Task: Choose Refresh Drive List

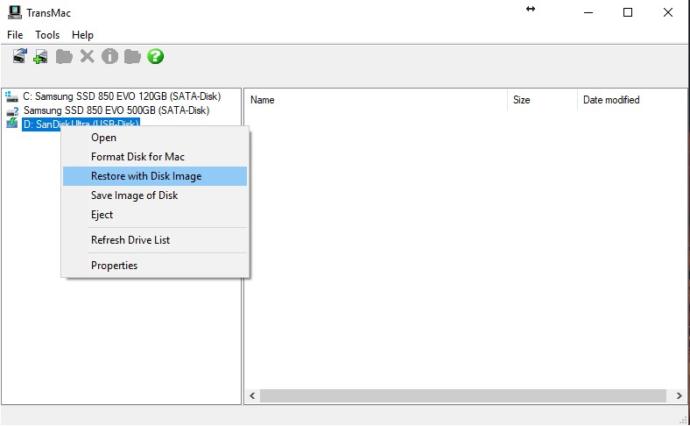Action: point(155,240)
